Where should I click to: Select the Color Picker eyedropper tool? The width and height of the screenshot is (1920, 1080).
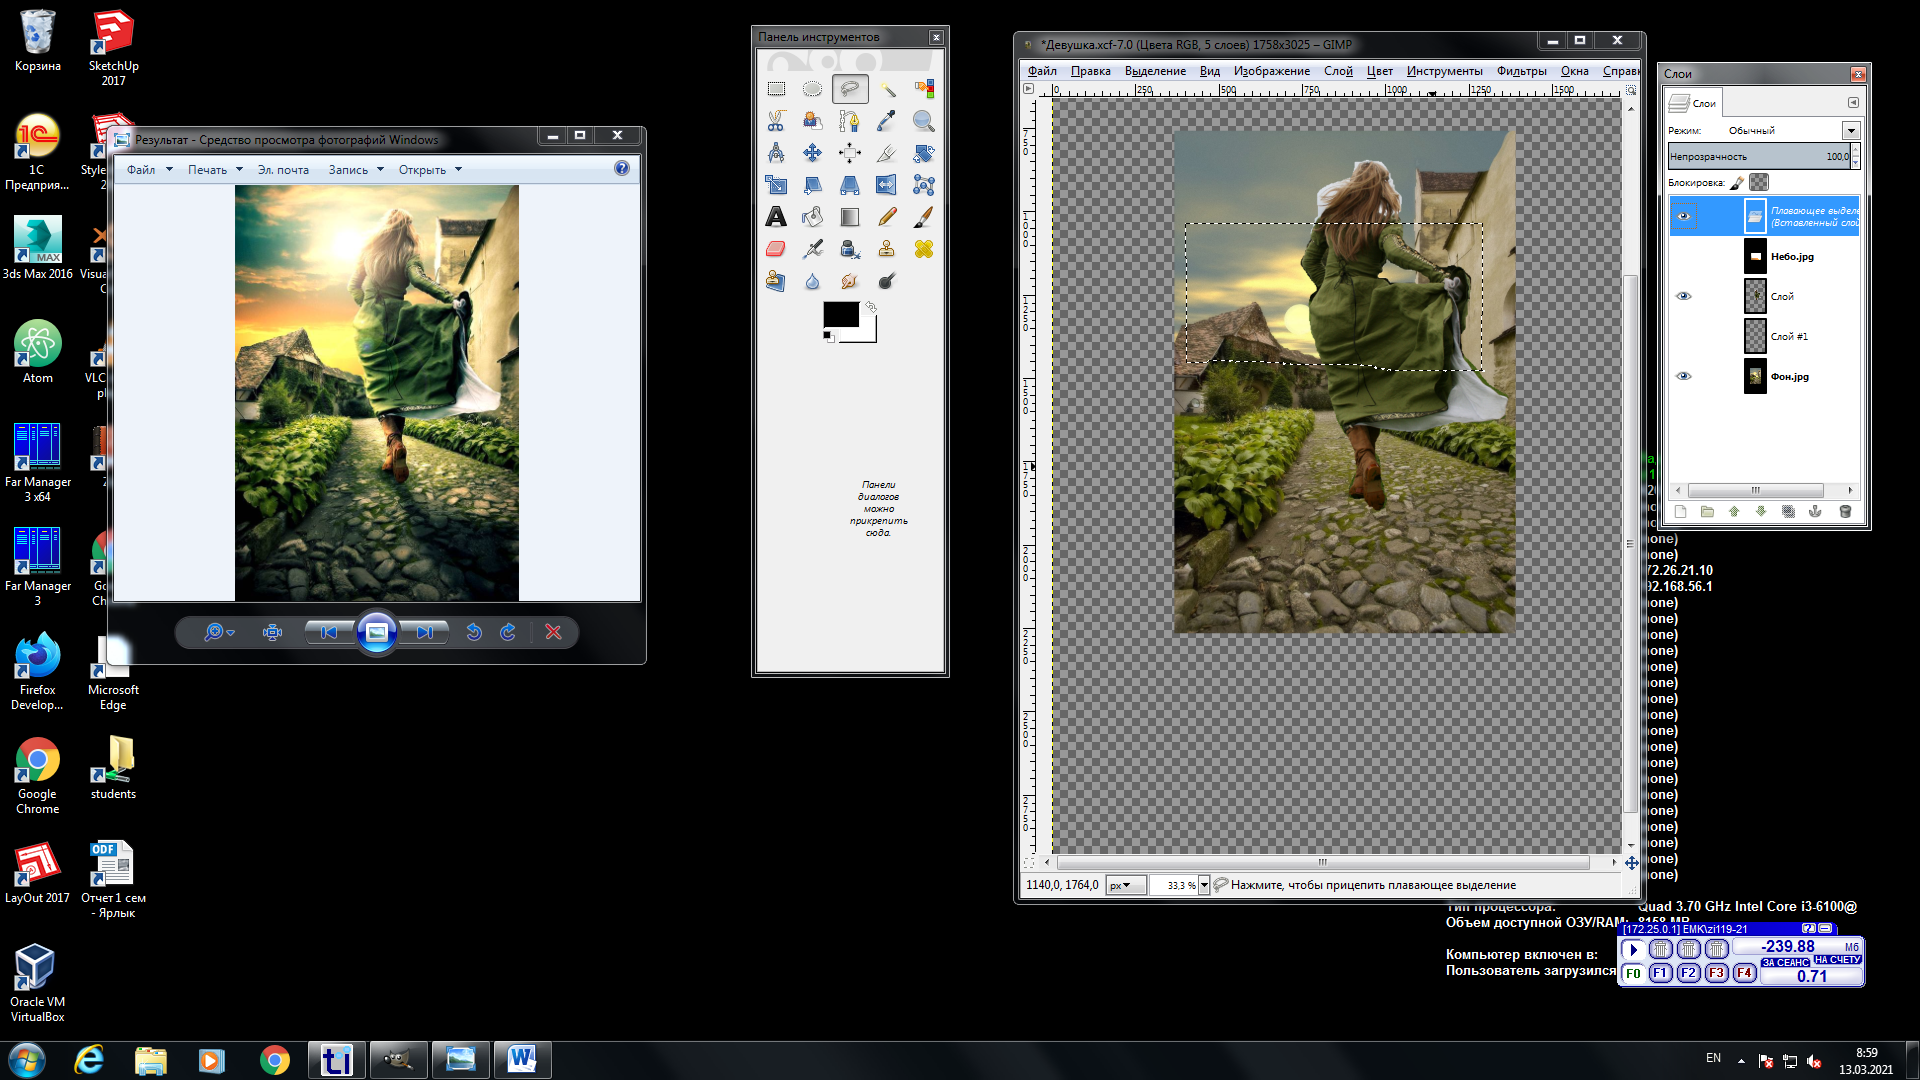886,121
